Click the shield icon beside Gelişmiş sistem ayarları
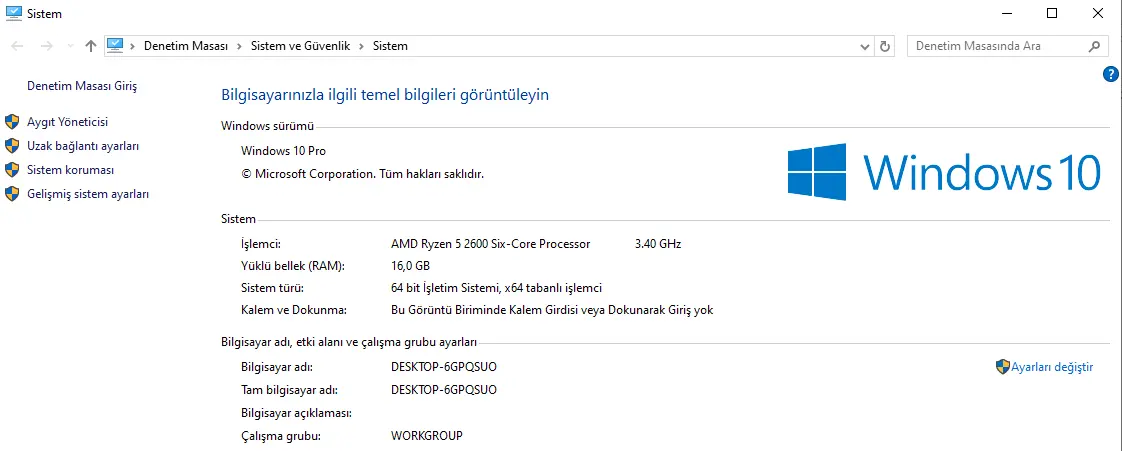The height and width of the screenshot is (451, 1122). 11,193
